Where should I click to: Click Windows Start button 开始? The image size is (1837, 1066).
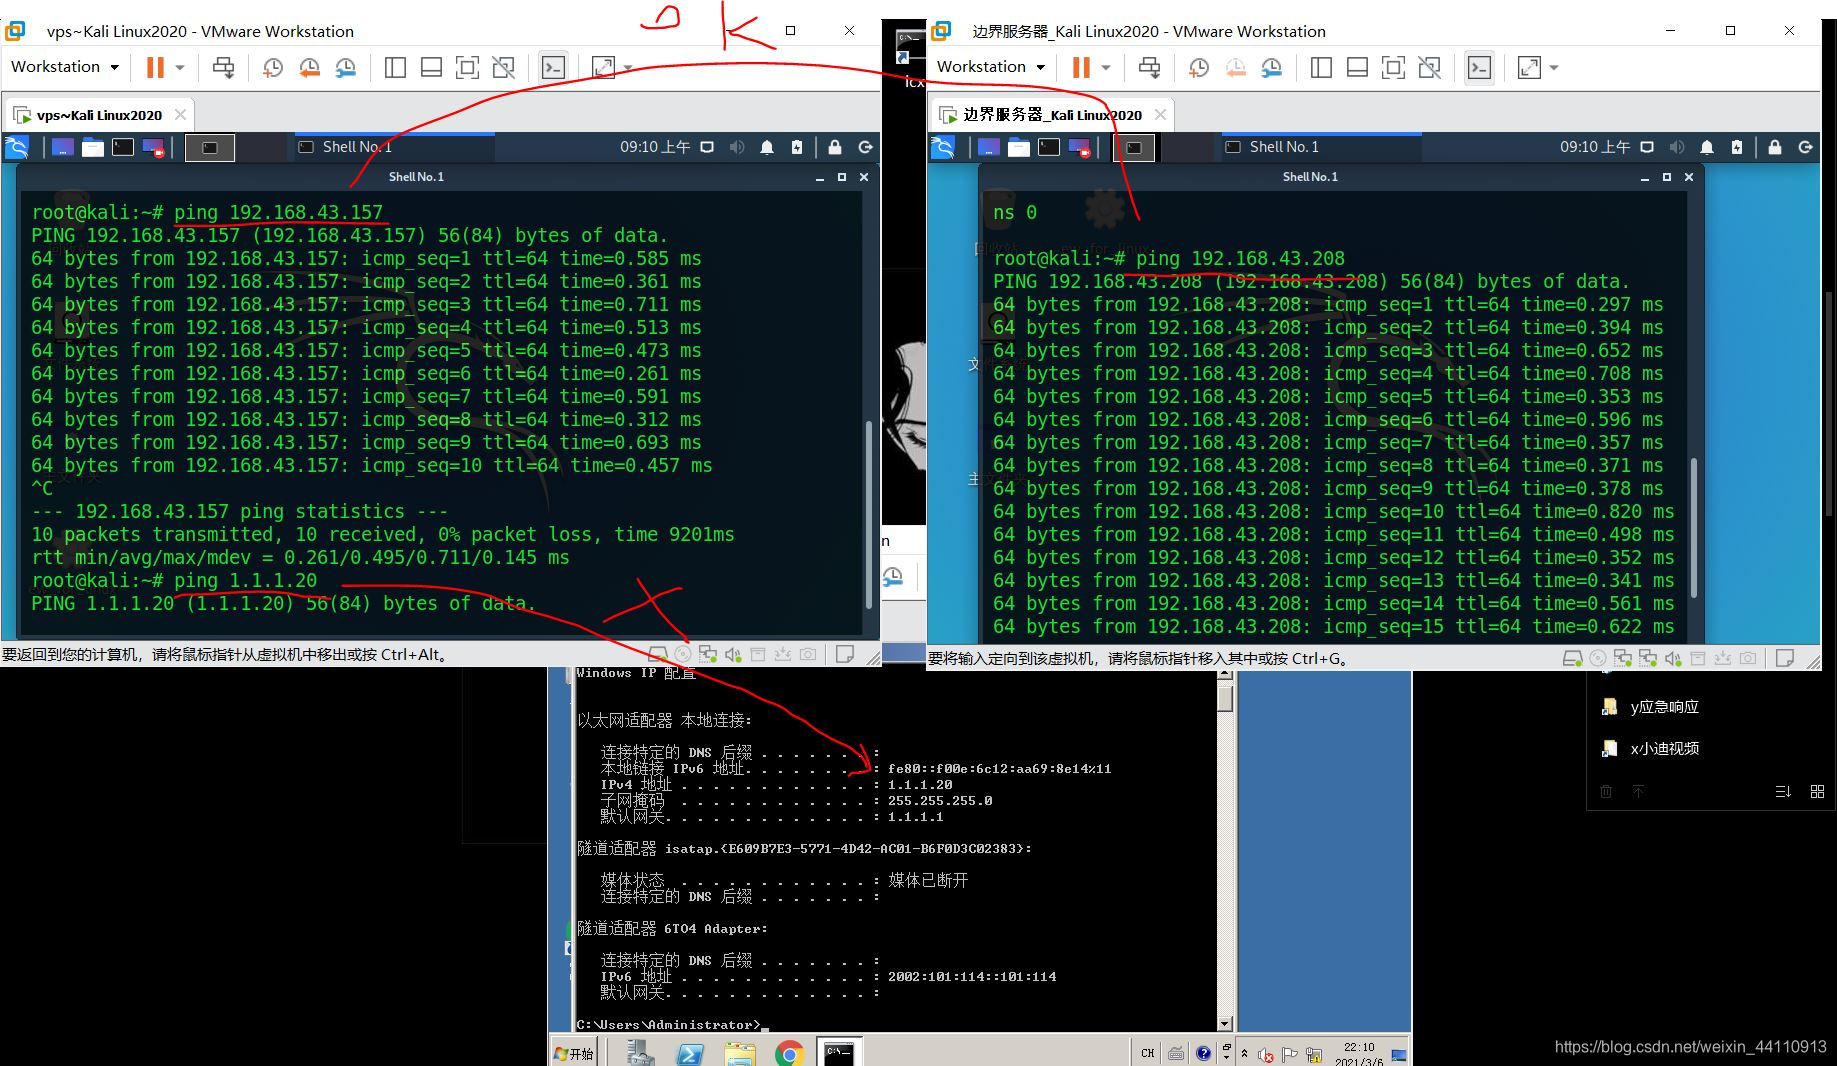[574, 1053]
